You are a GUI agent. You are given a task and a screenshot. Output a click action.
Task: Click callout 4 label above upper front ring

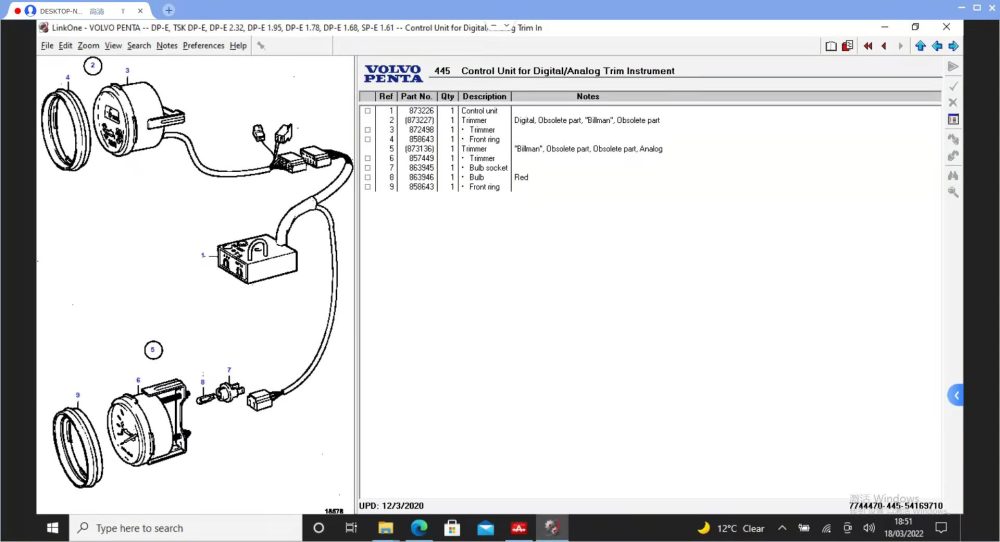point(68,78)
